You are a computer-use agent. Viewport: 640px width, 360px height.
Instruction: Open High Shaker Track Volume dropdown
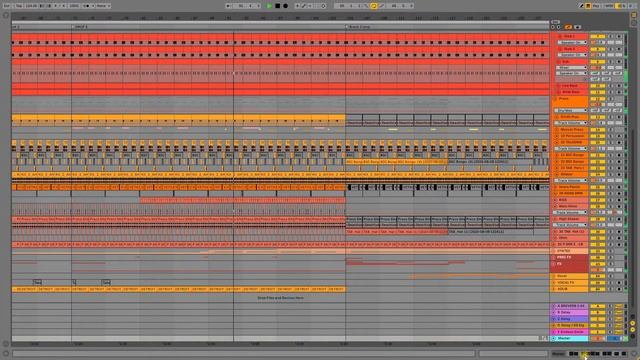[570, 225]
